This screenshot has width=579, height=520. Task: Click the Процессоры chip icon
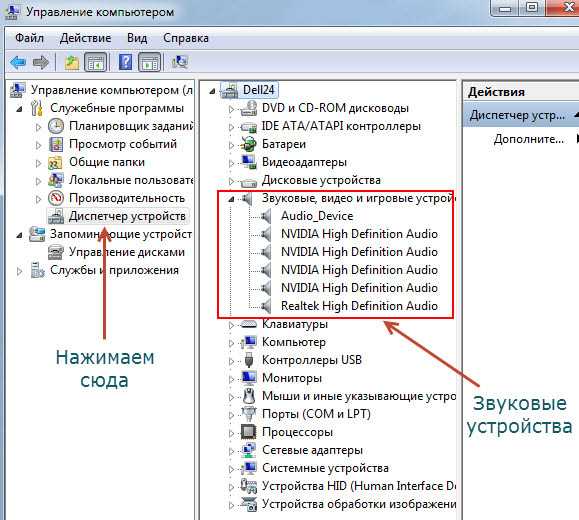(x=249, y=432)
